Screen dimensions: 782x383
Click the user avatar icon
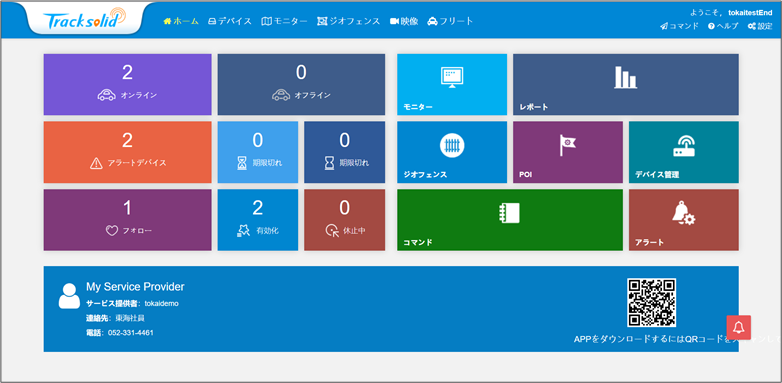[69, 296]
